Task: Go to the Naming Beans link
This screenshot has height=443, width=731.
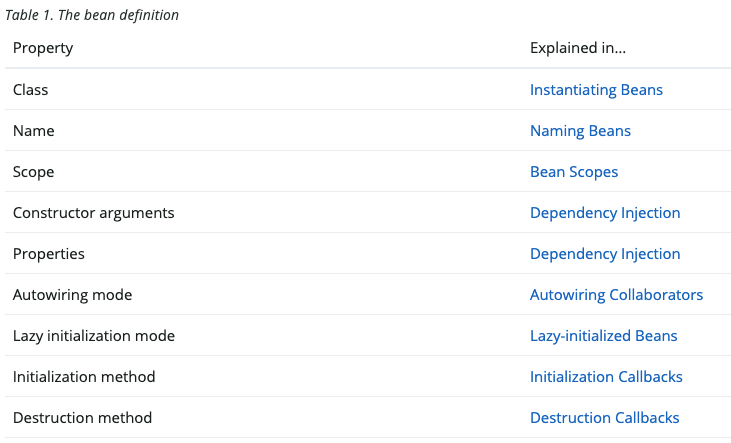Action: click(580, 131)
